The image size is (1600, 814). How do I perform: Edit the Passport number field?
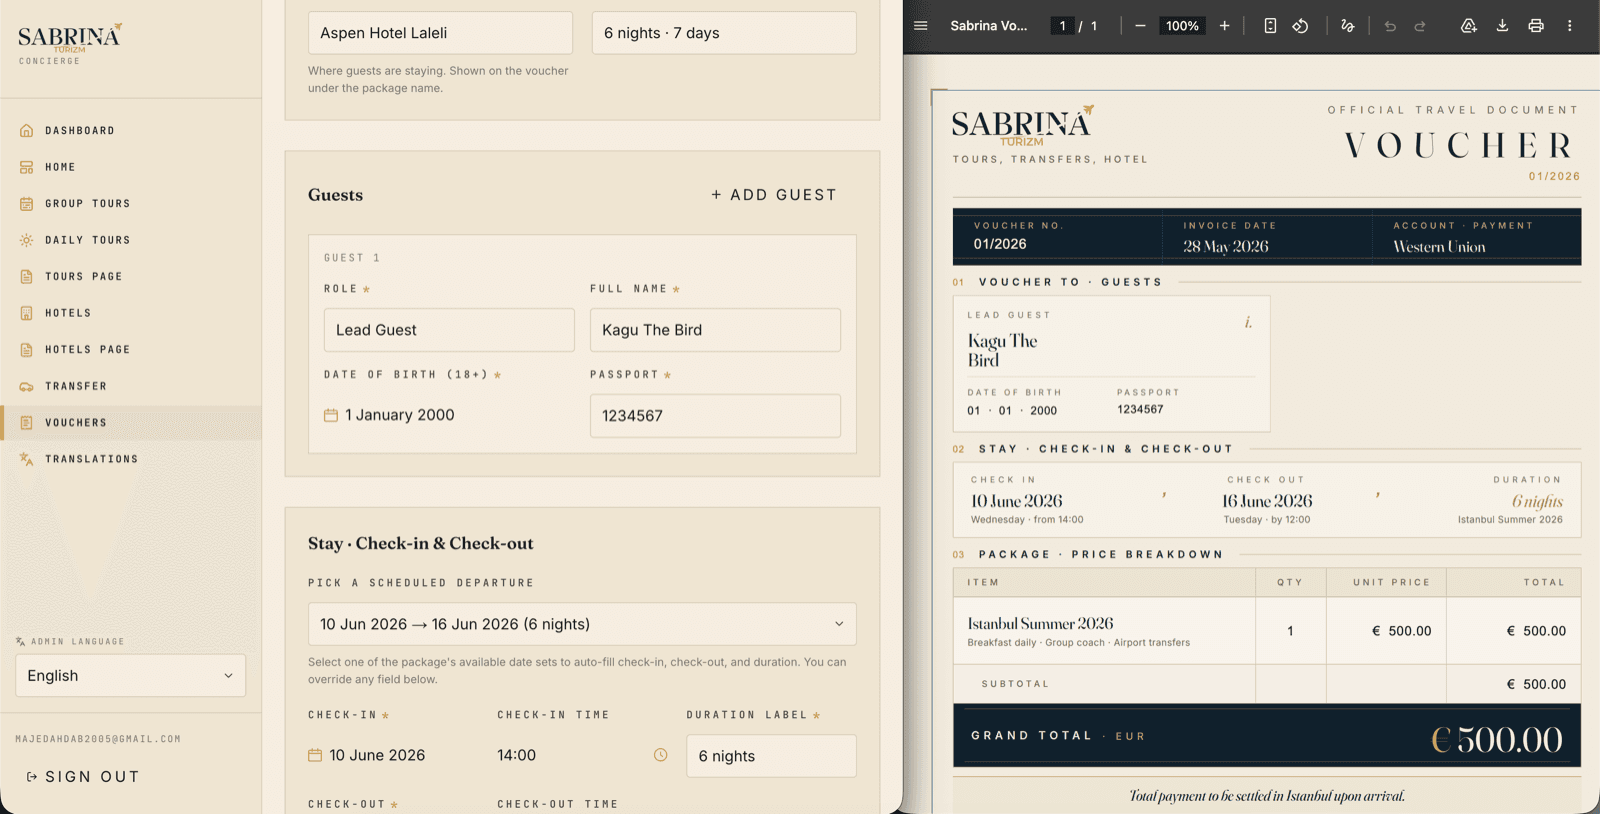tap(715, 416)
